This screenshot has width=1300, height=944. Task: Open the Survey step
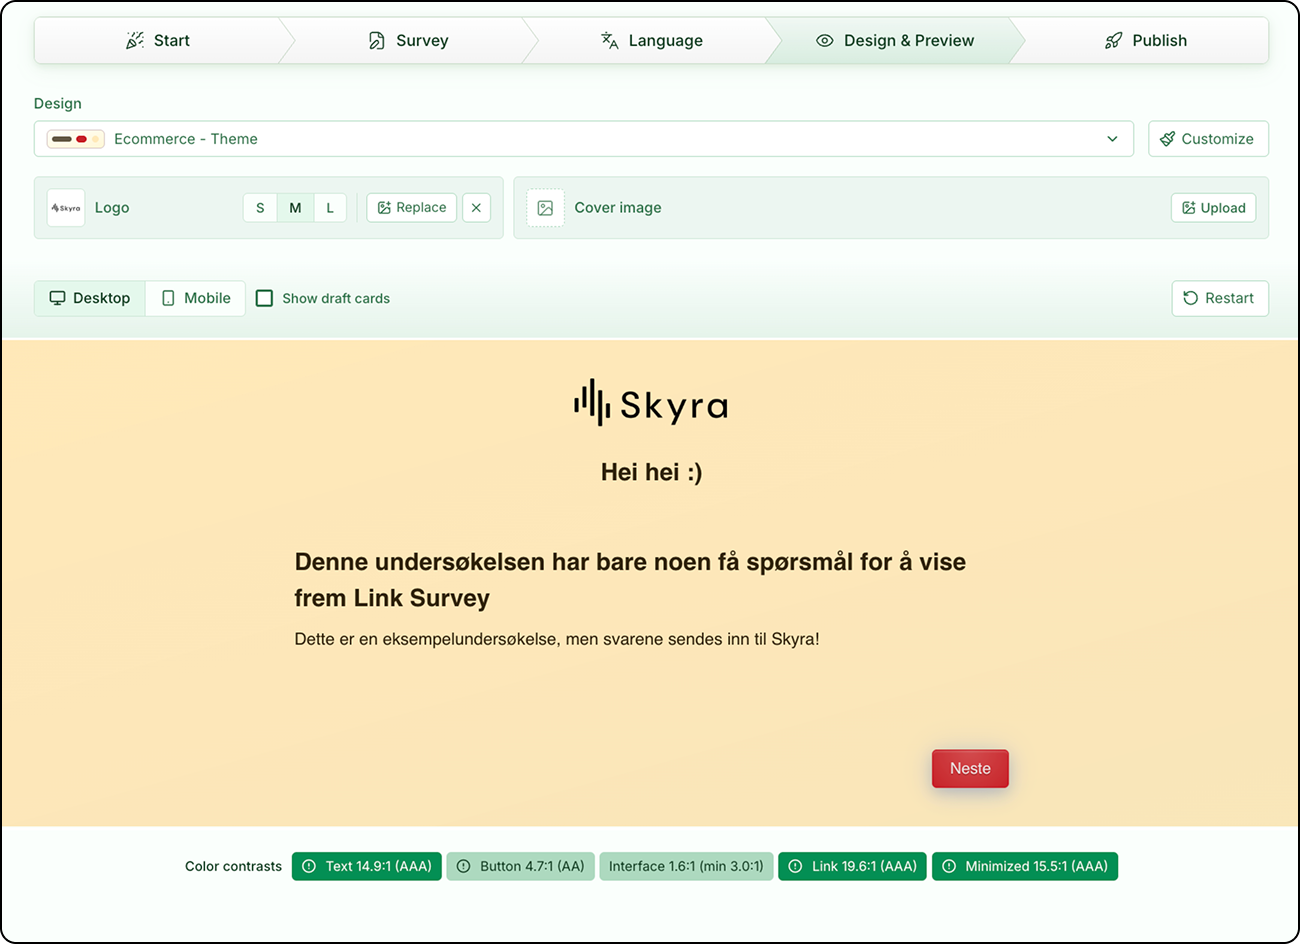[408, 40]
